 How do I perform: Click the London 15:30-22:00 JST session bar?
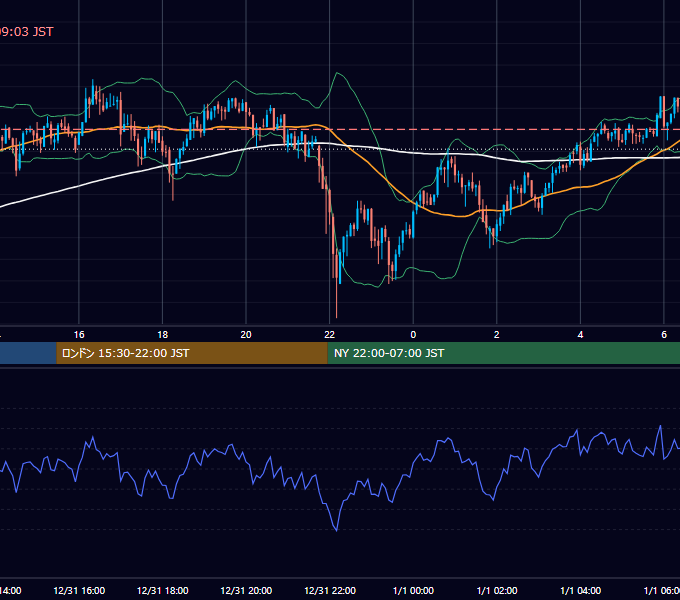click(192, 353)
